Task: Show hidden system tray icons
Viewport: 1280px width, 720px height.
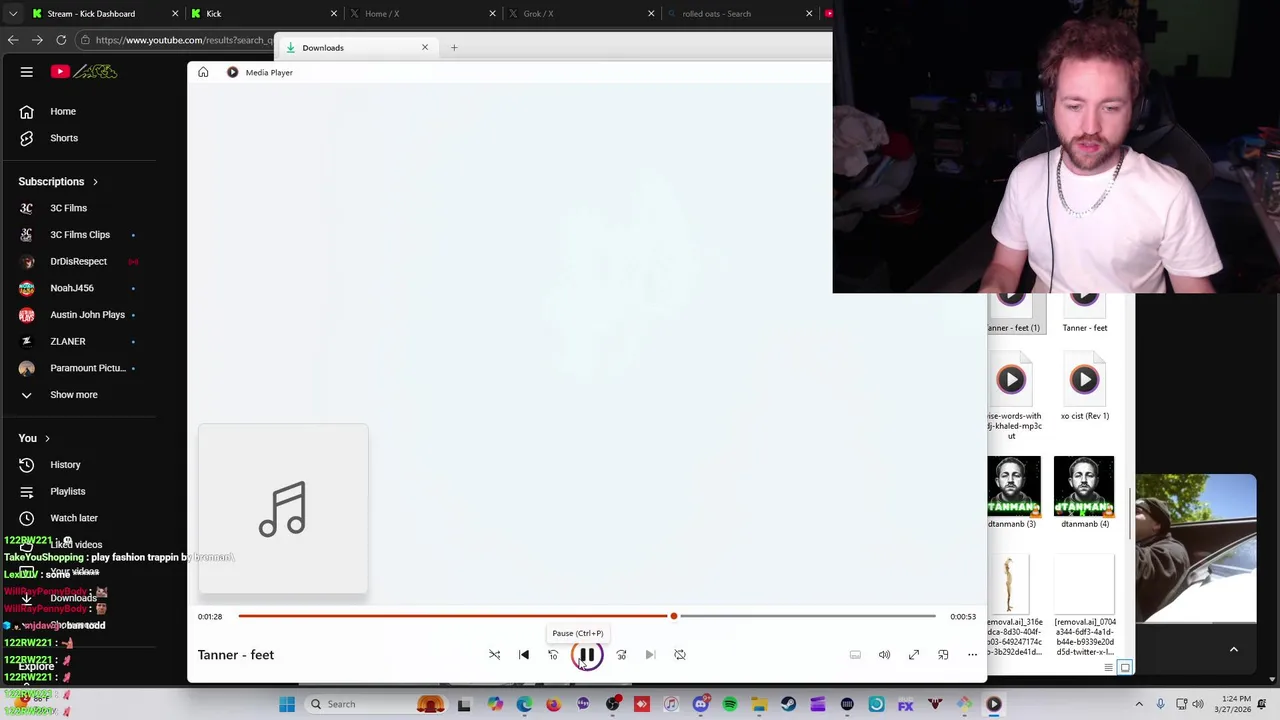Action: pos(1138,704)
